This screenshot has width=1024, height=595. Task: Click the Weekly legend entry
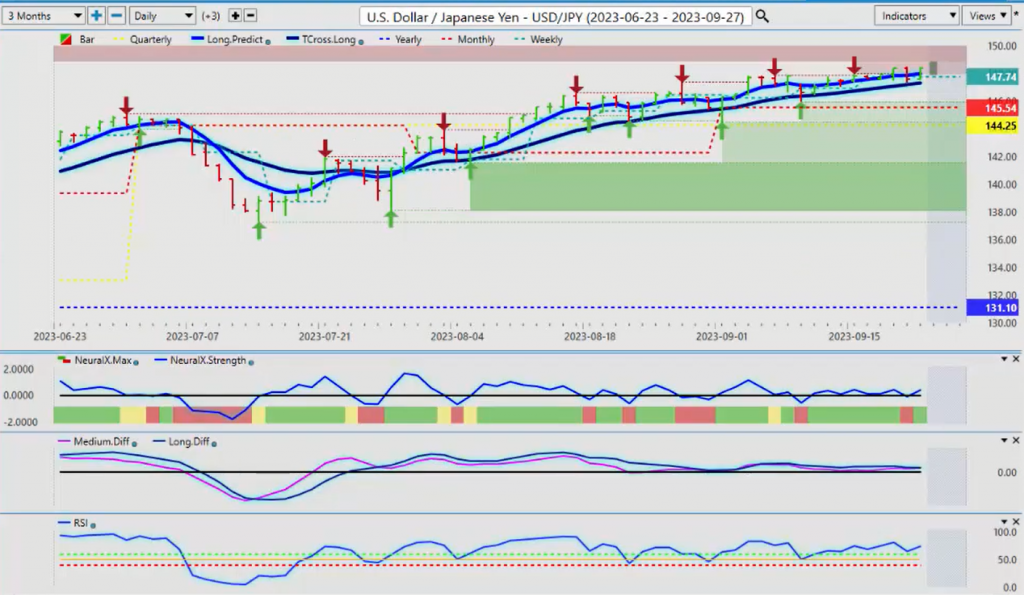click(x=538, y=40)
